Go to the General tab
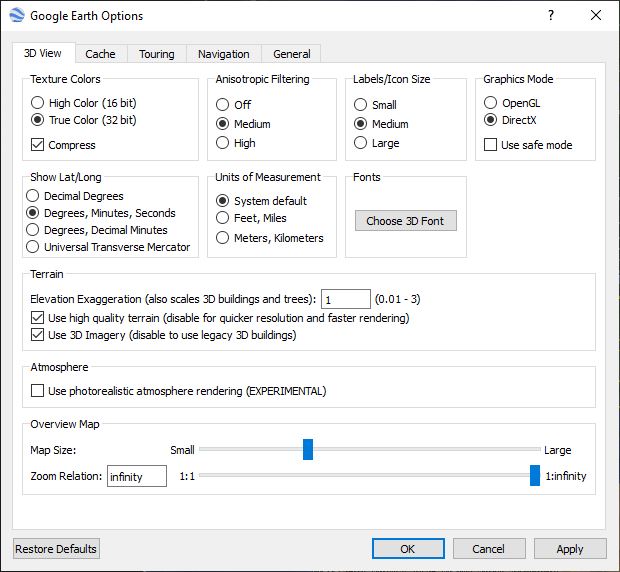620x572 pixels. click(291, 54)
